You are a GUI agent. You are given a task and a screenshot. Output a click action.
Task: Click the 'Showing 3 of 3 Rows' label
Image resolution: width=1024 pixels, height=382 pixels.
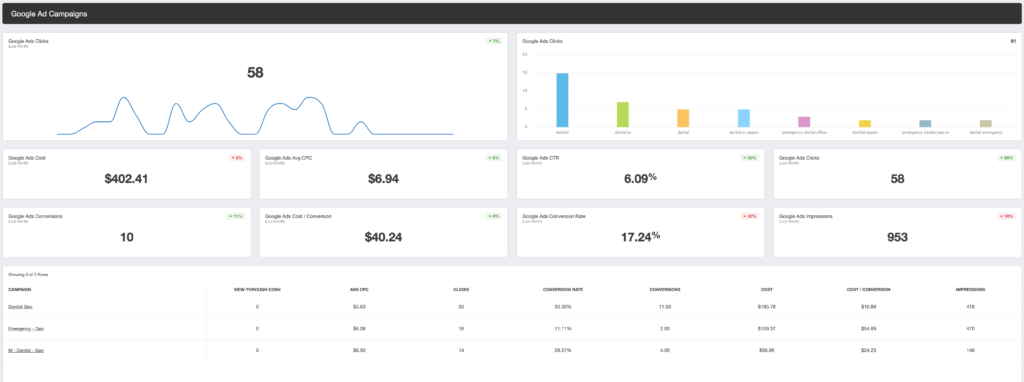click(x=28, y=274)
